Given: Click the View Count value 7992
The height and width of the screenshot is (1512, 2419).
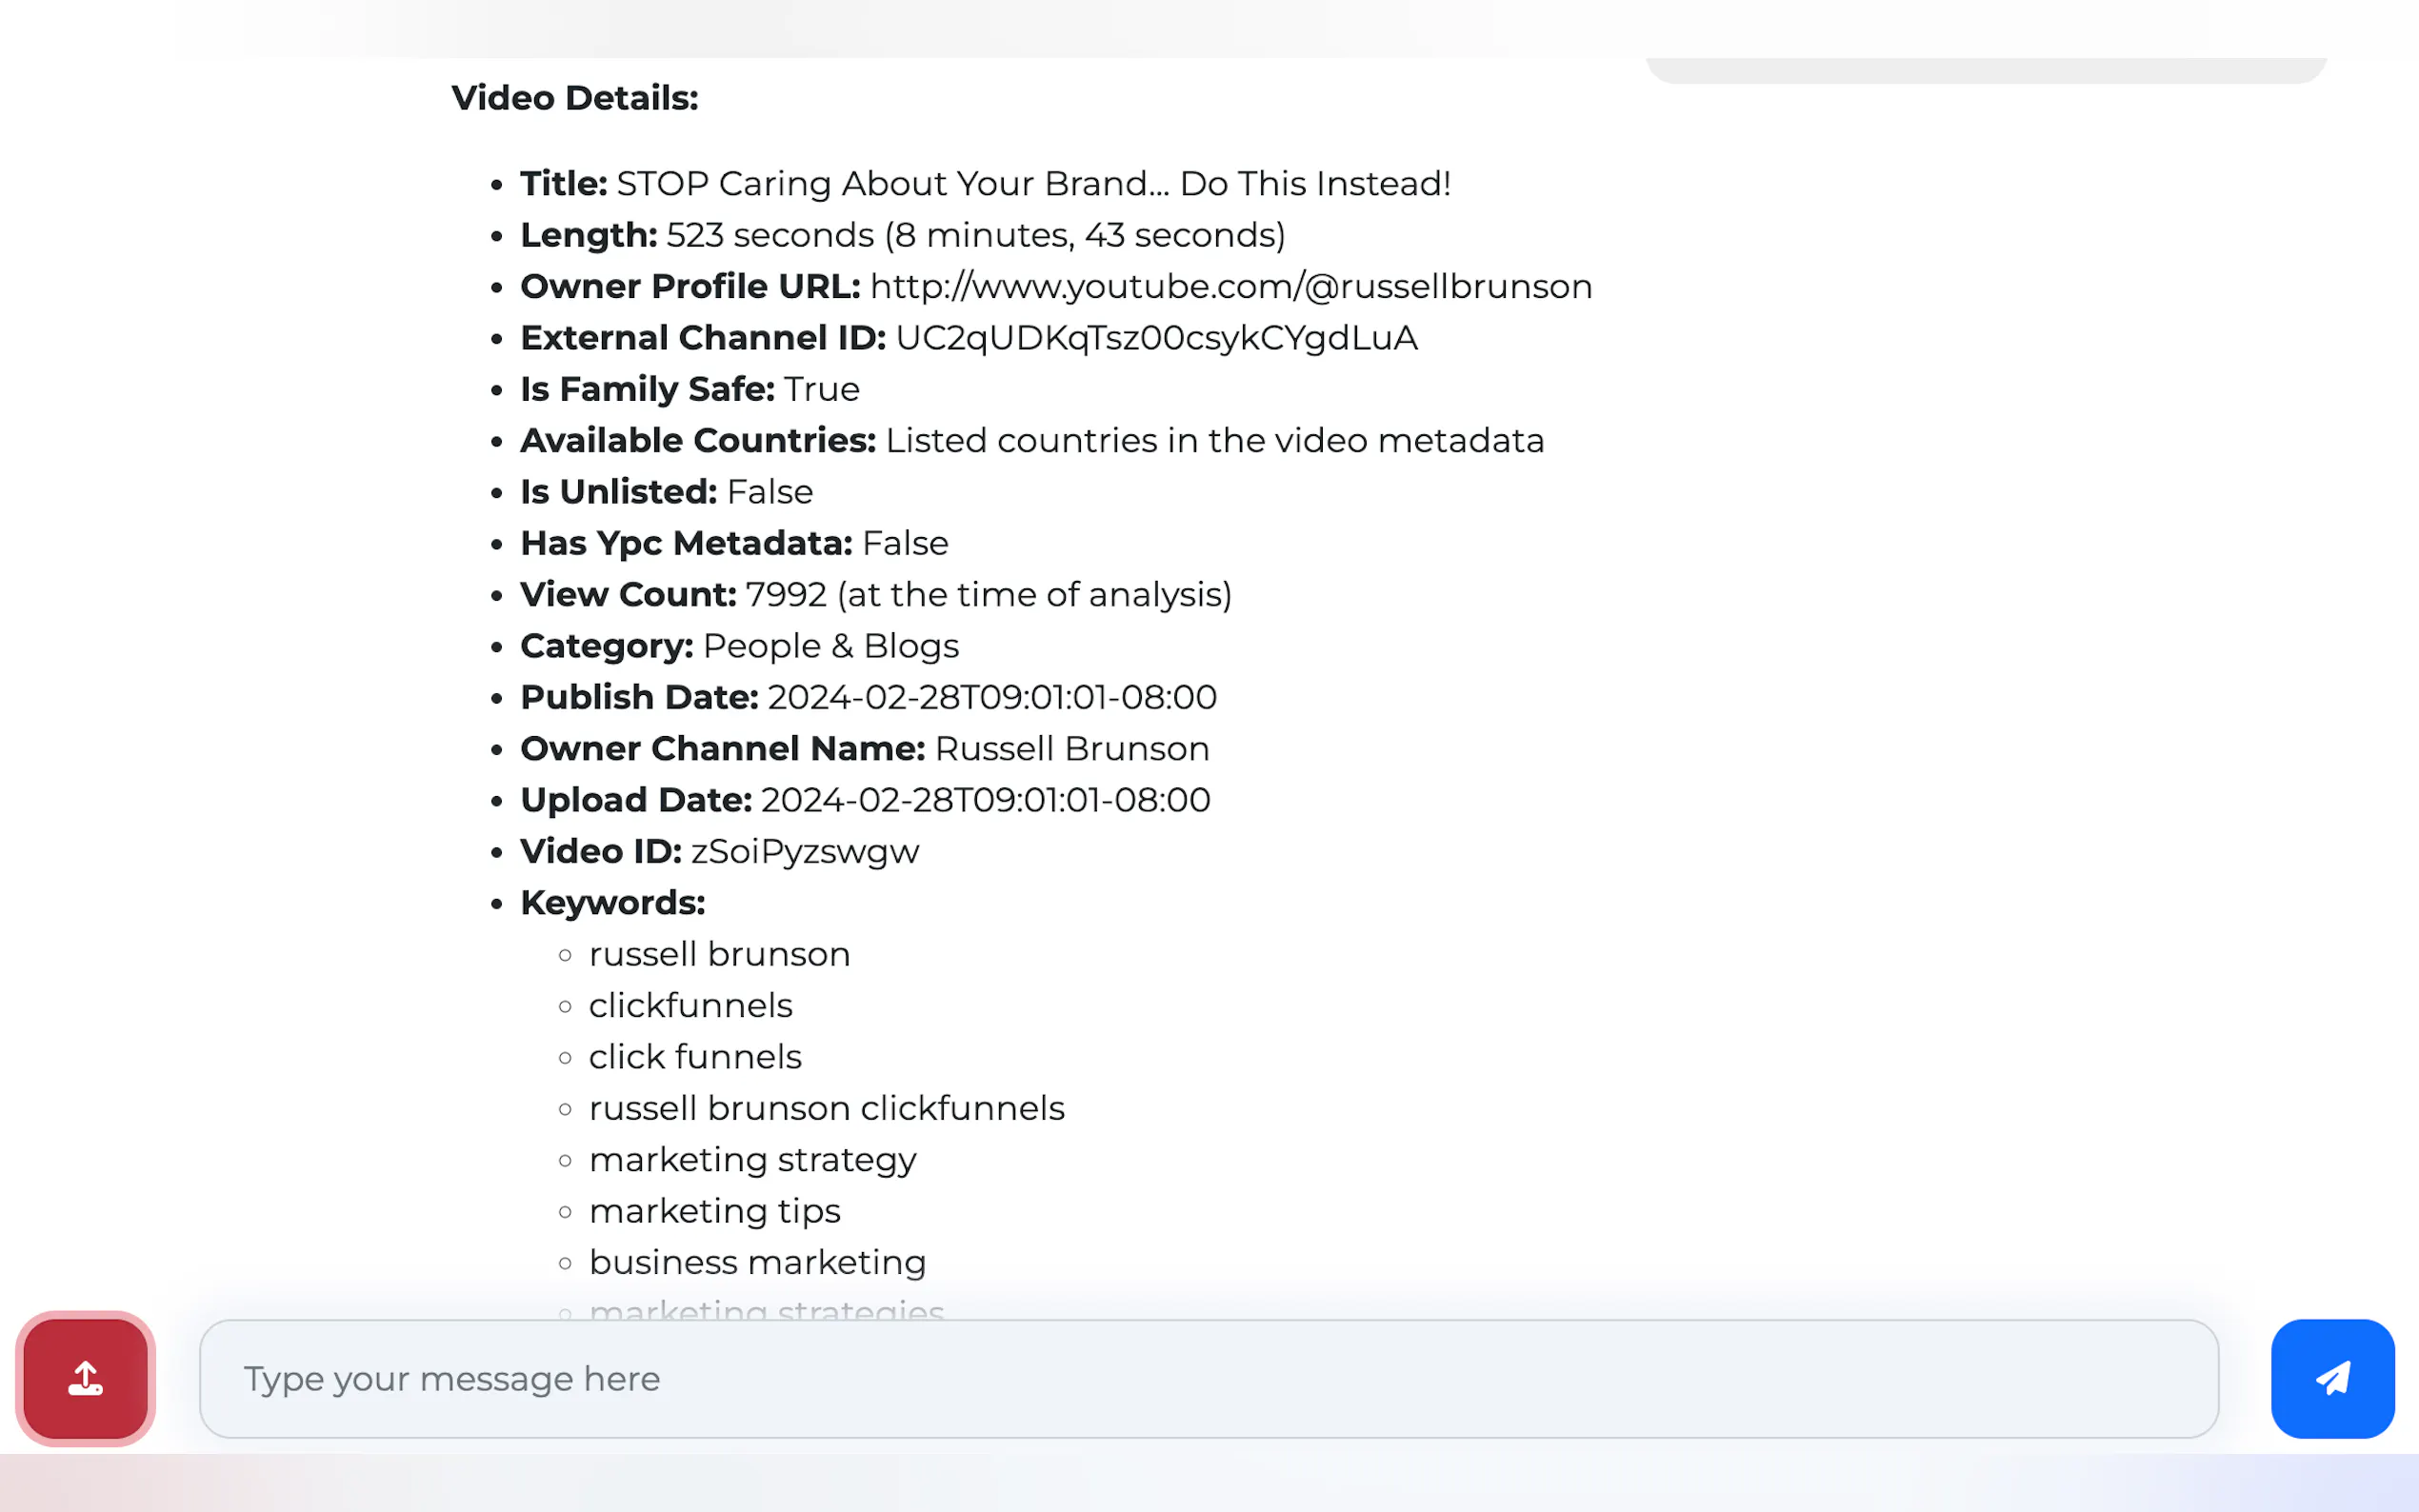Looking at the screenshot, I should (x=786, y=595).
